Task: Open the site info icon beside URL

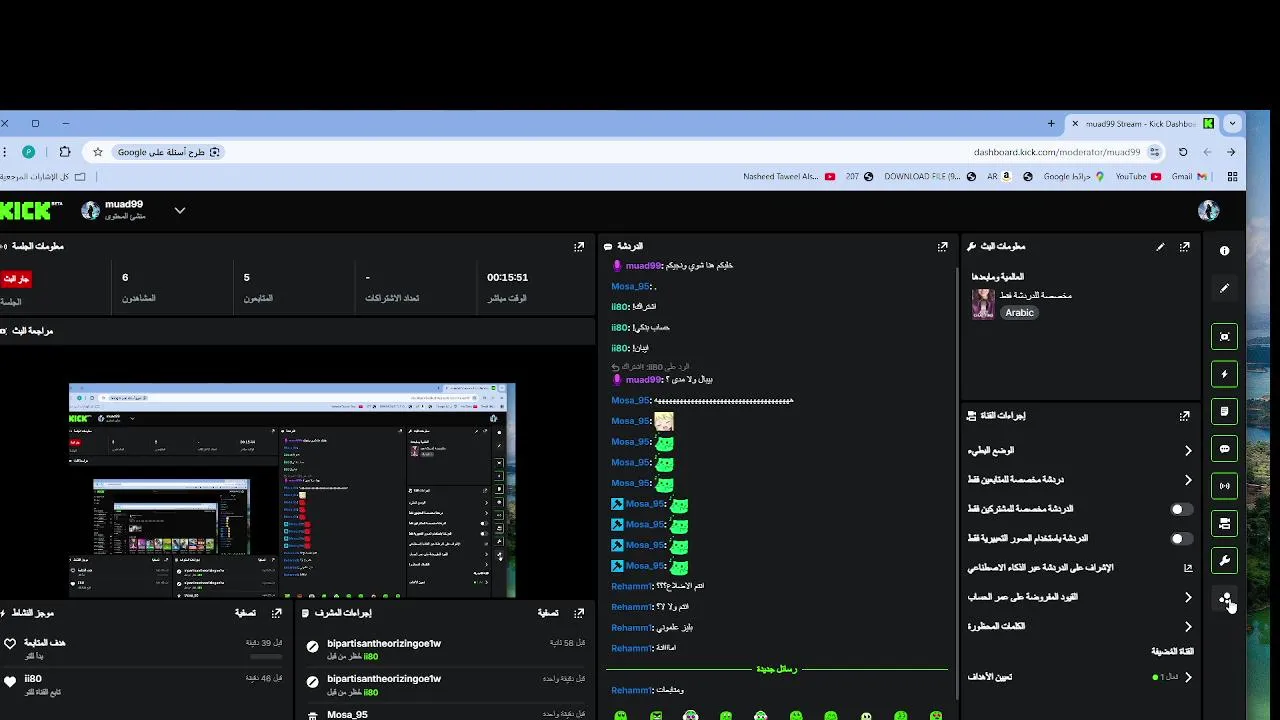Action: pos(1154,152)
